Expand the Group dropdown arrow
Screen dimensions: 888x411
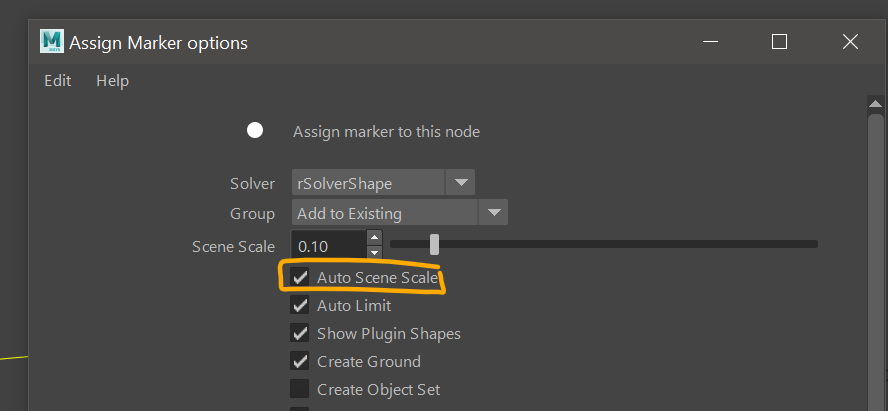(493, 213)
